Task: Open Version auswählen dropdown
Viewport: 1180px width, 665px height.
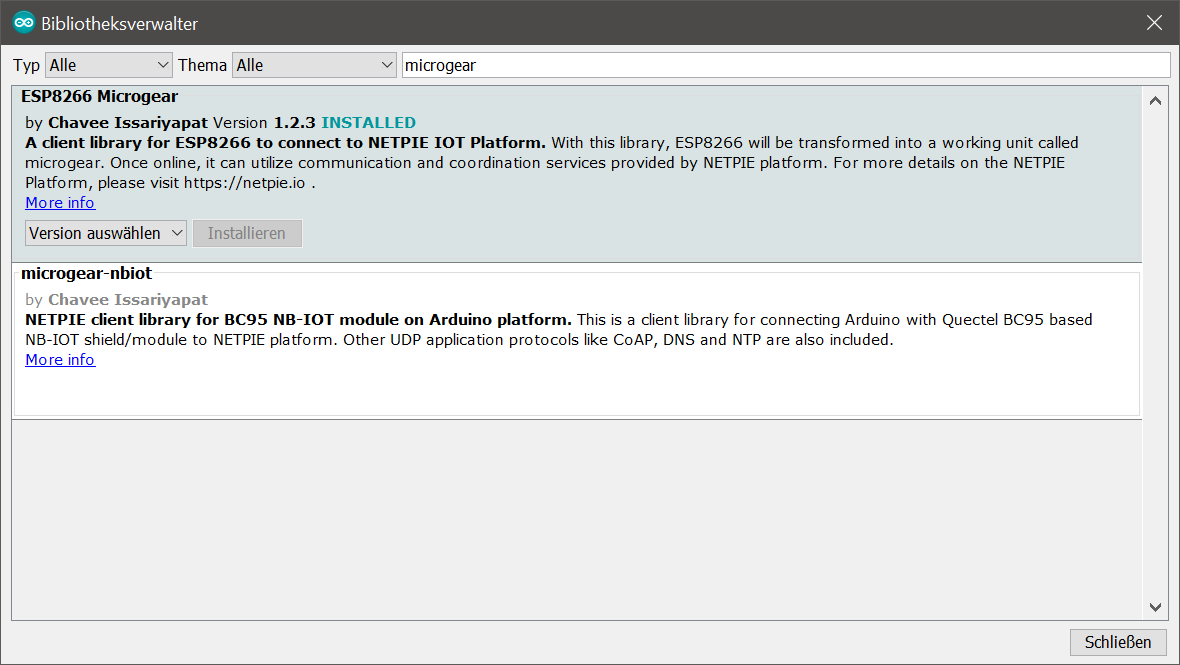Action: [106, 233]
